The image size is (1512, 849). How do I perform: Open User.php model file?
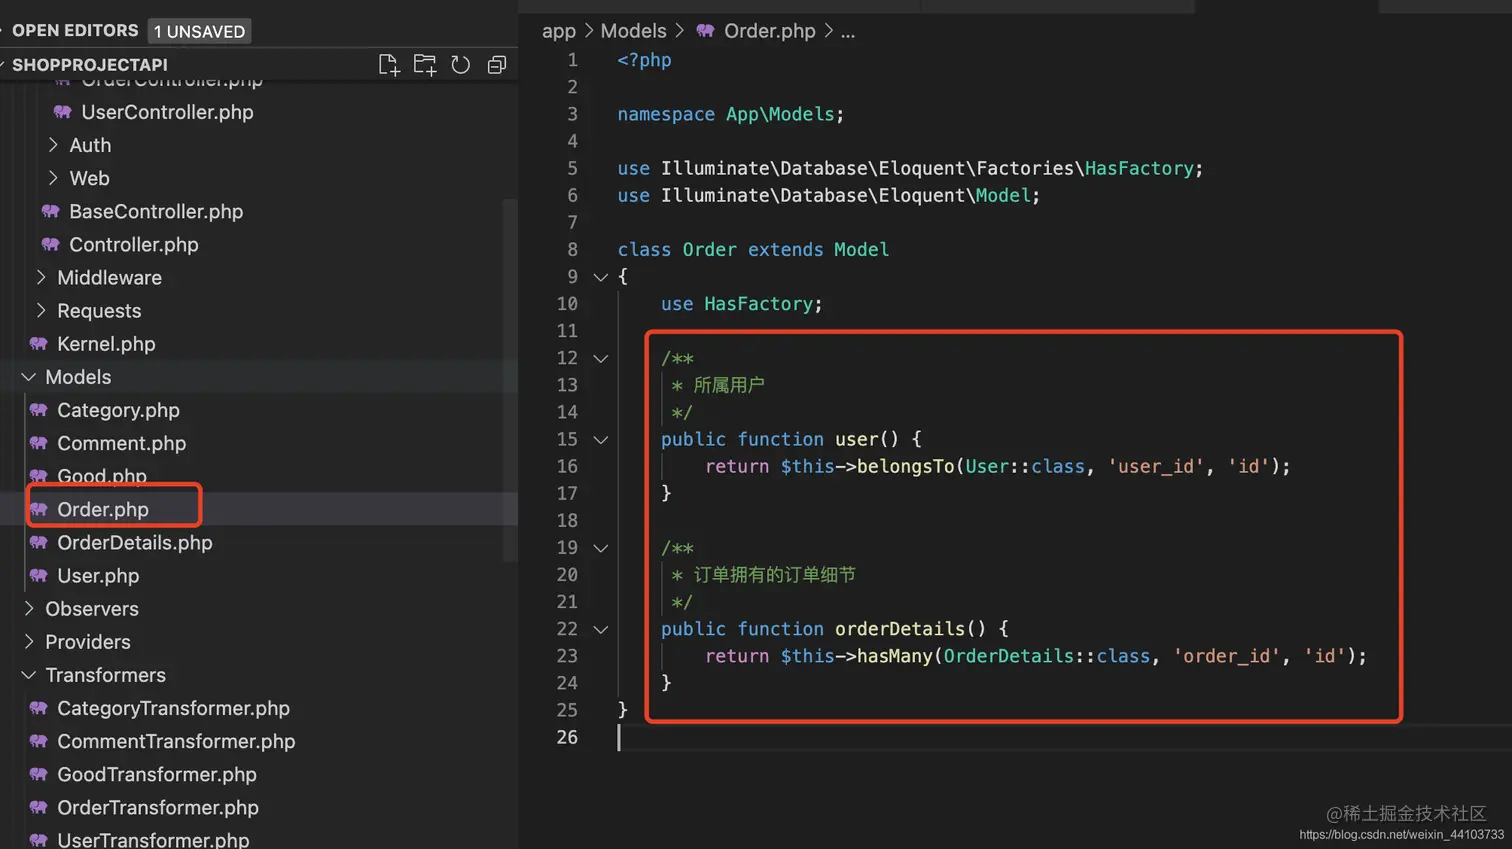(x=98, y=575)
